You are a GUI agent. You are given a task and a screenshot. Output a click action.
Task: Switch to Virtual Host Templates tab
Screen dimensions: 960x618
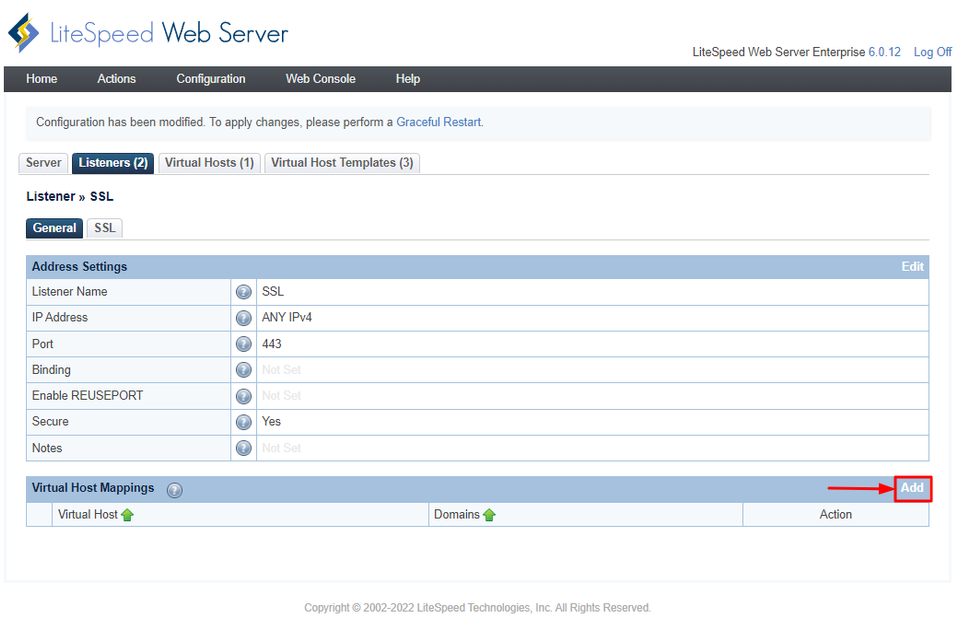tap(341, 162)
